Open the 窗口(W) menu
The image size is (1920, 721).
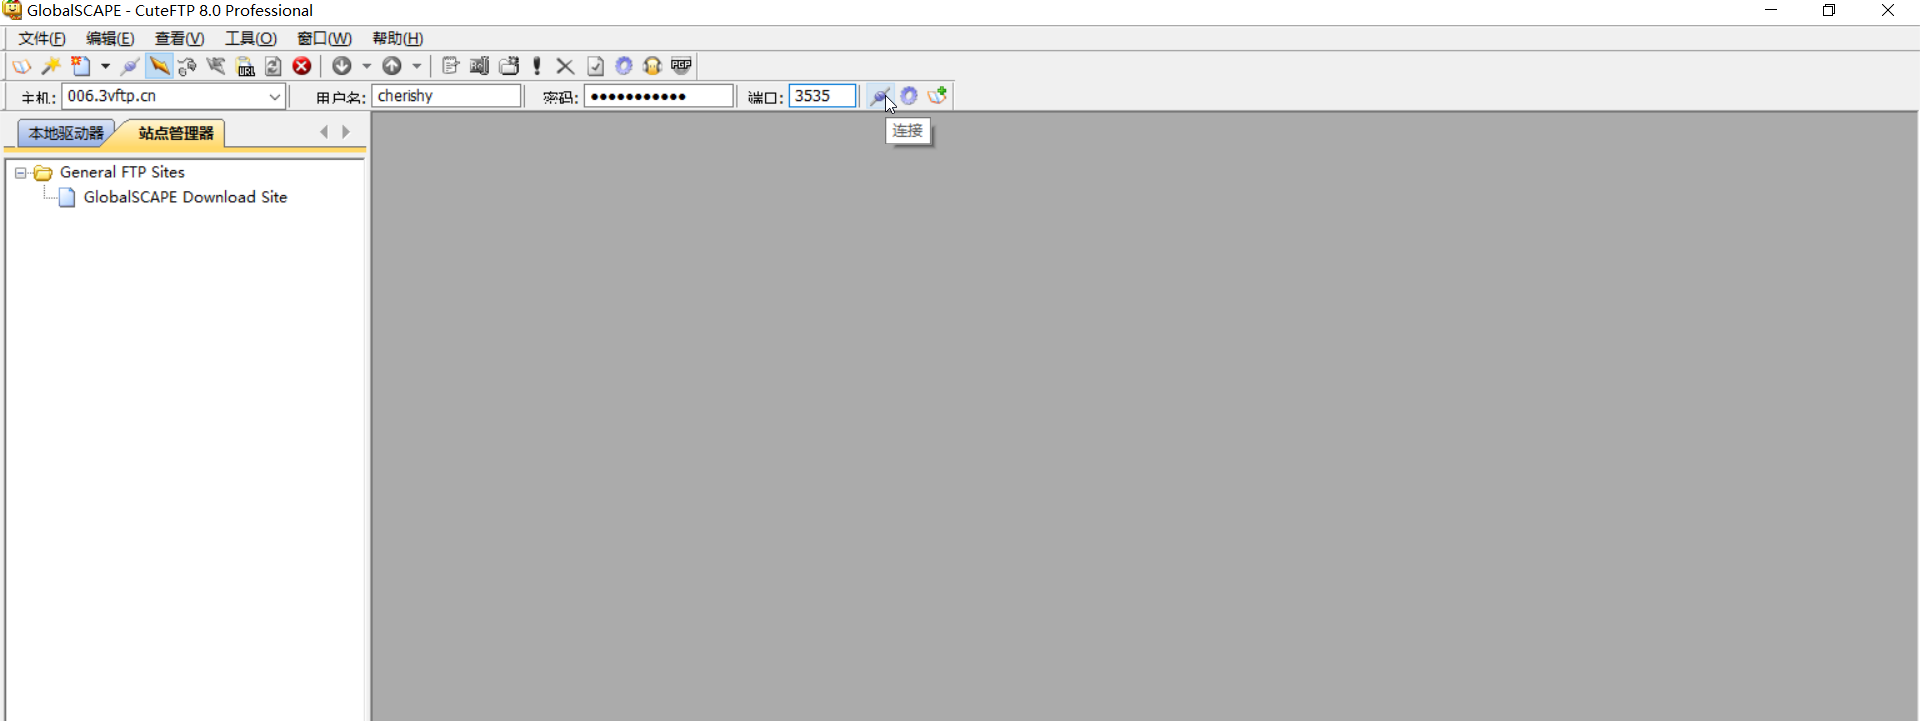click(324, 38)
